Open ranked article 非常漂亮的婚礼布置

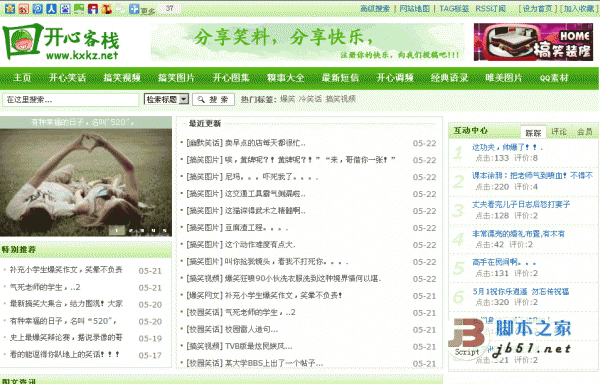pos(518,234)
